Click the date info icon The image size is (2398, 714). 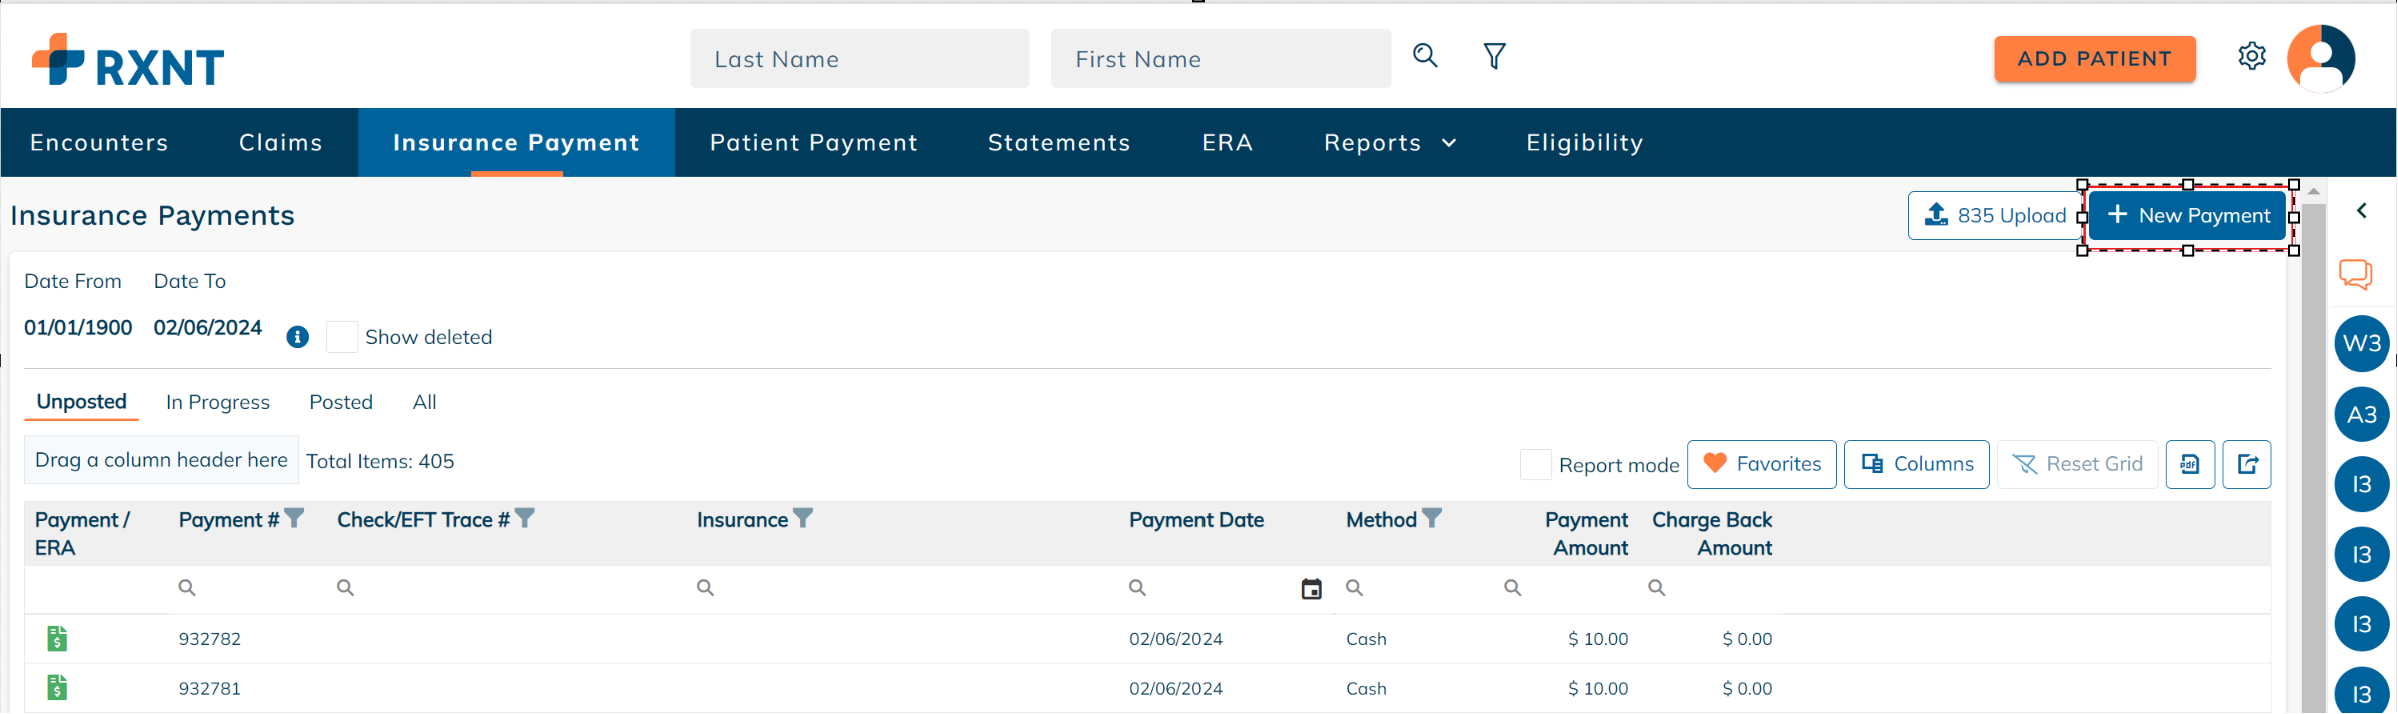(x=297, y=337)
